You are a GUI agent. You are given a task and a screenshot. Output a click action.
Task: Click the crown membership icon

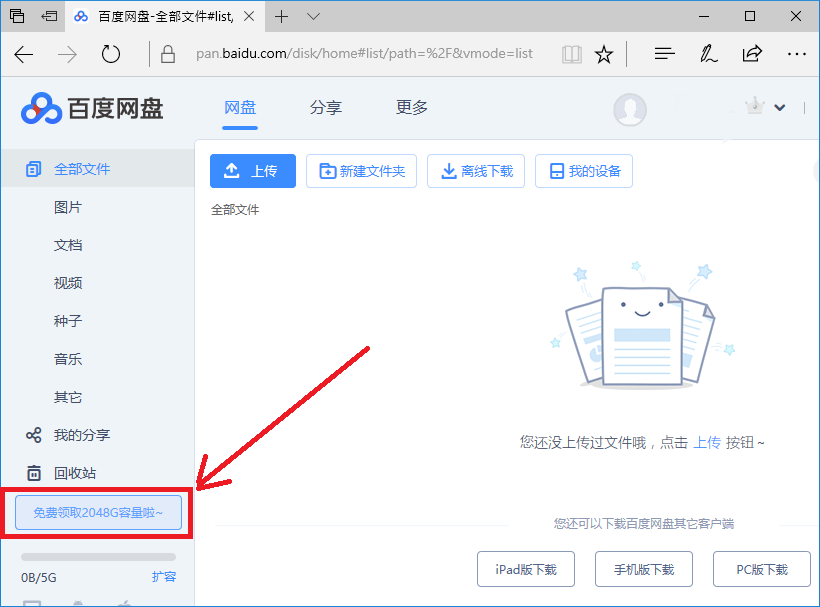click(x=755, y=106)
